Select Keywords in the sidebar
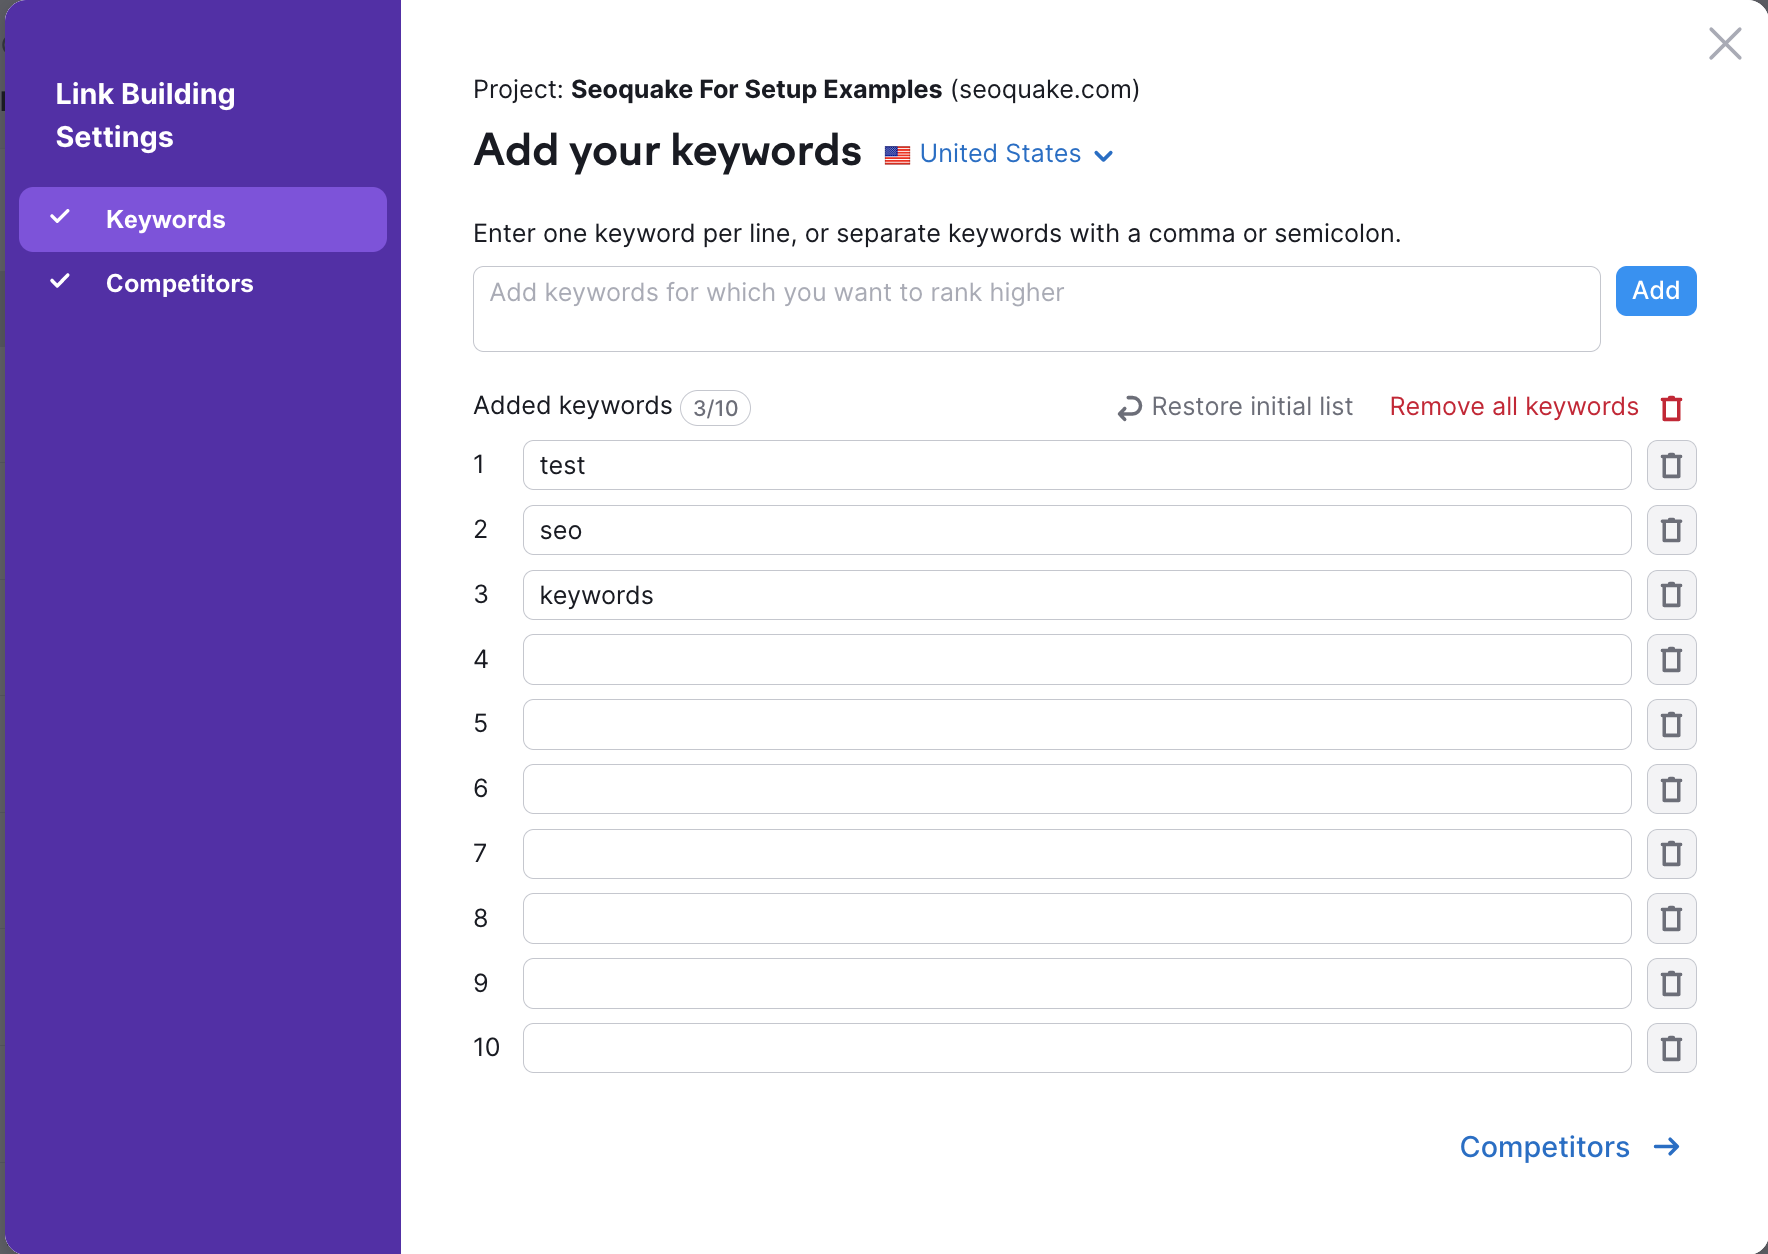The height and width of the screenshot is (1254, 1768). click(x=165, y=219)
